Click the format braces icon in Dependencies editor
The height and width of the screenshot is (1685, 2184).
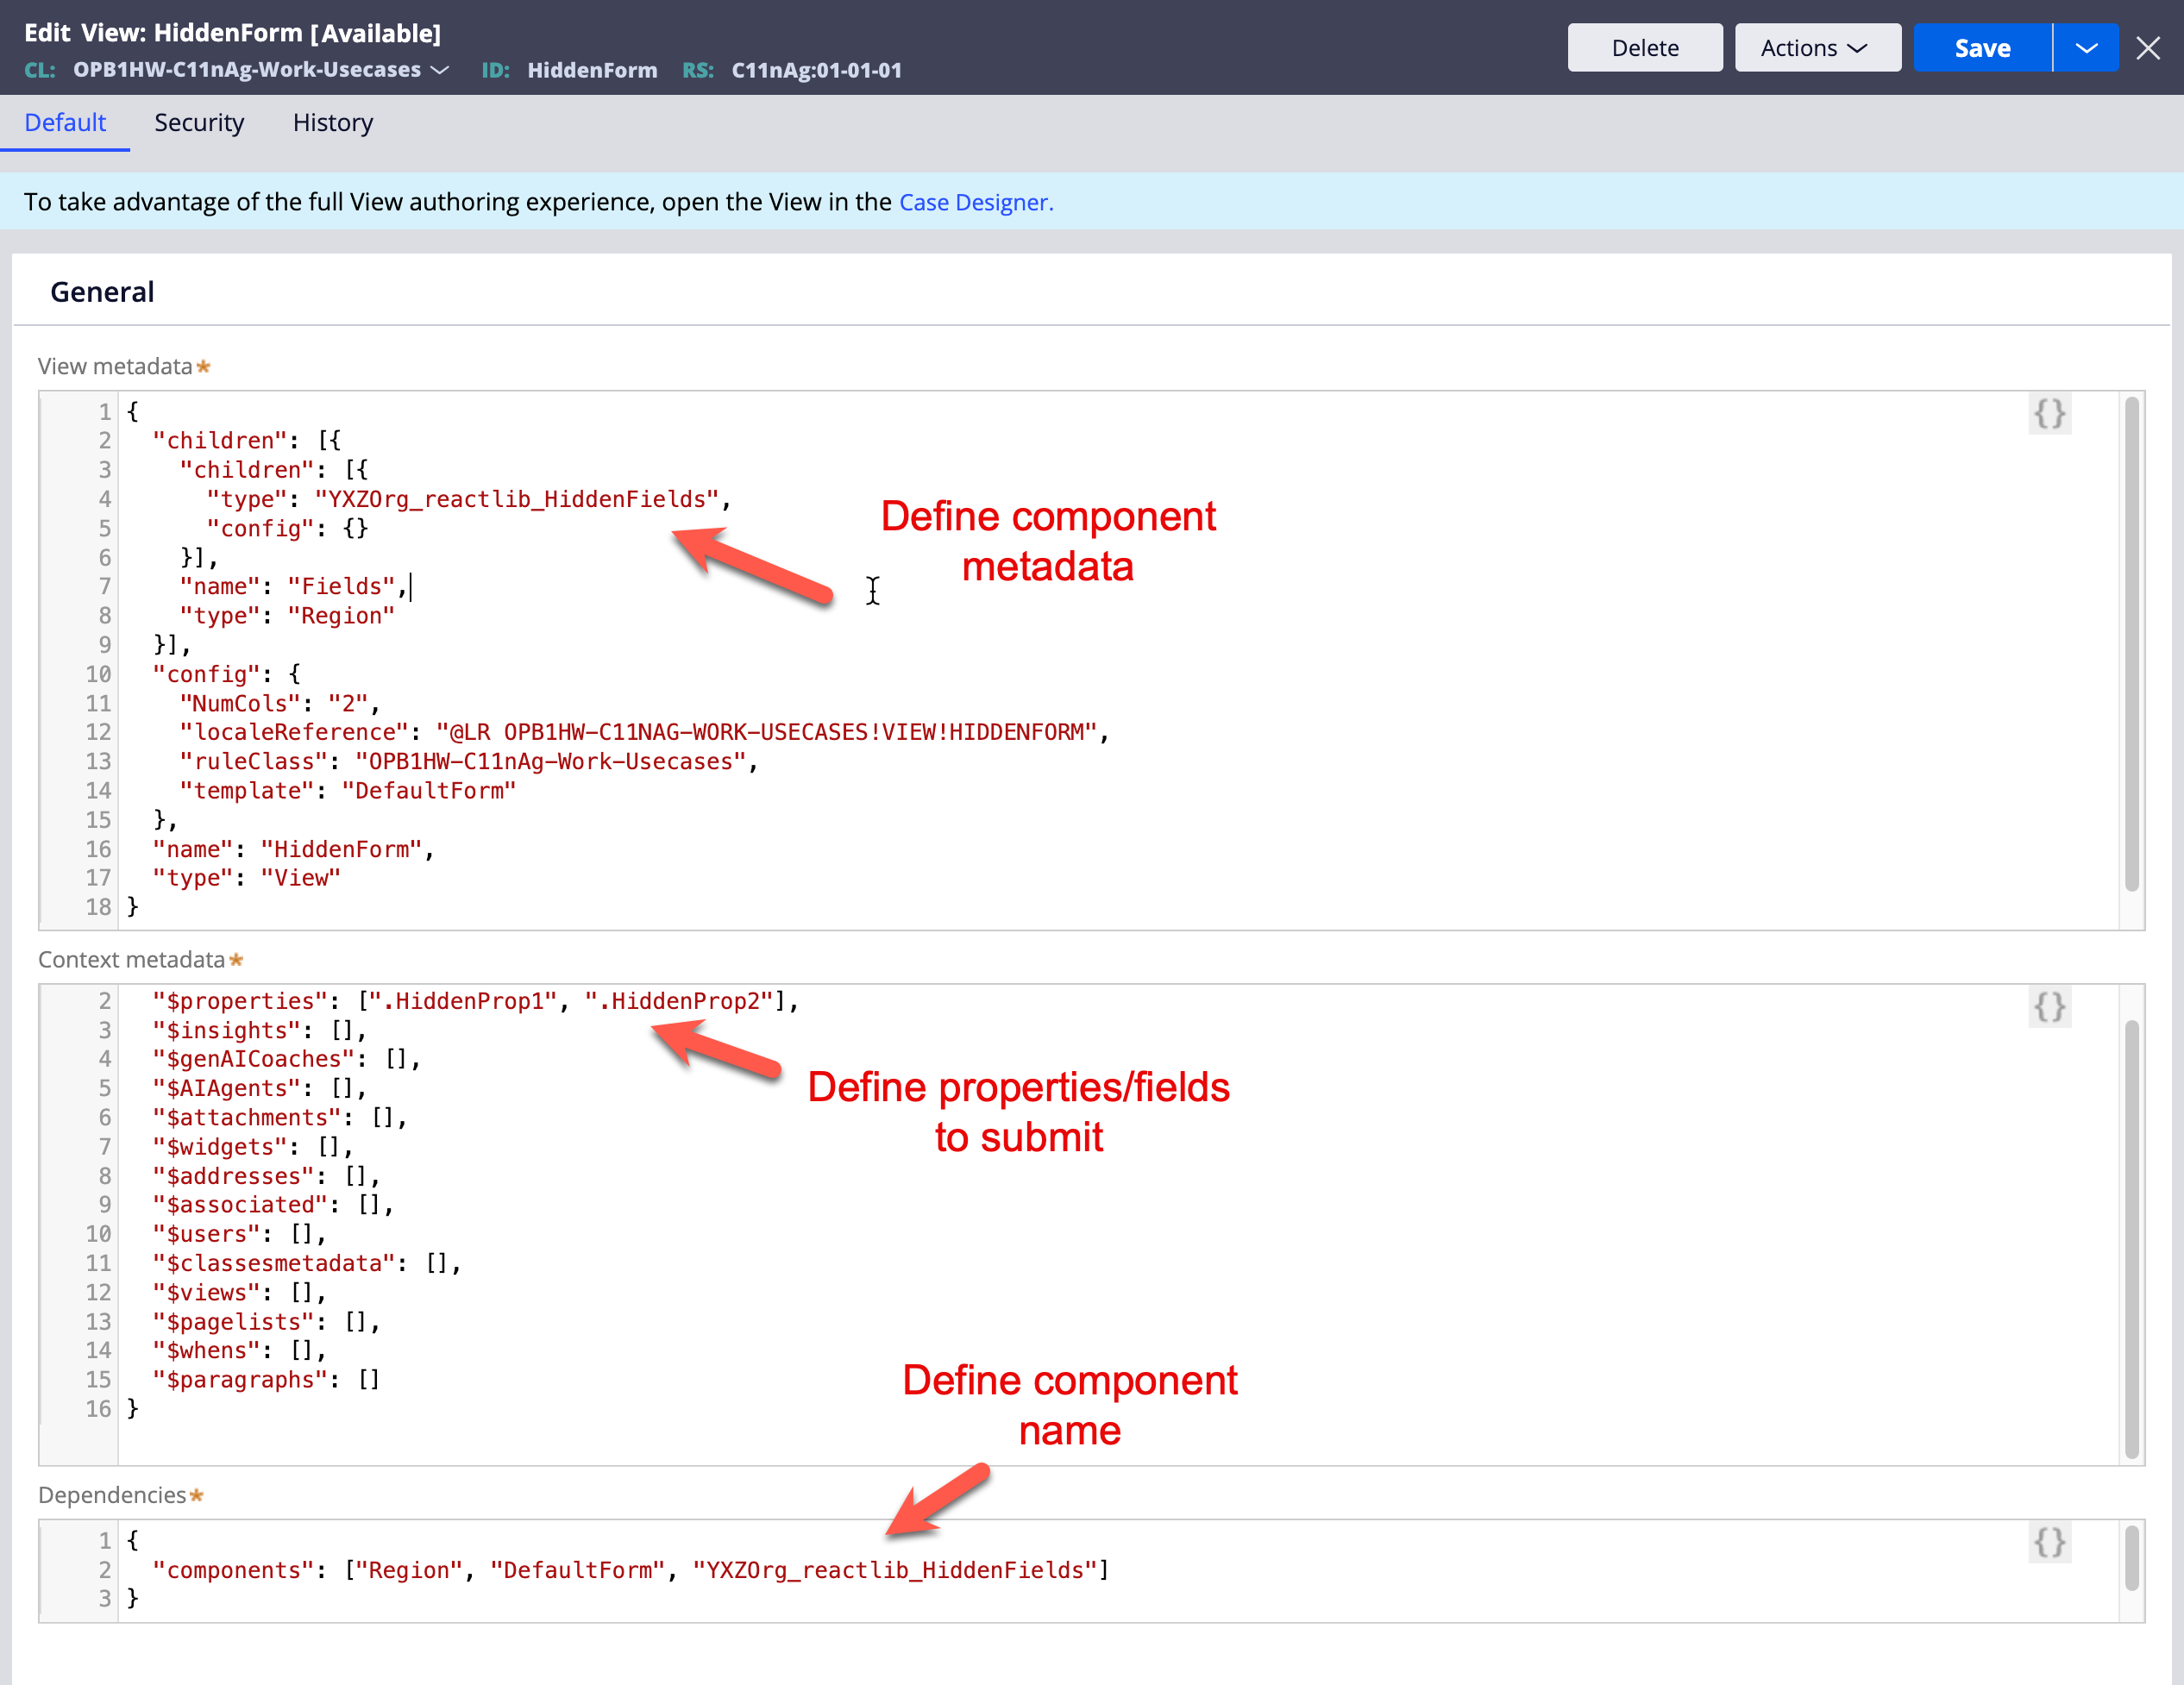(x=2049, y=1542)
